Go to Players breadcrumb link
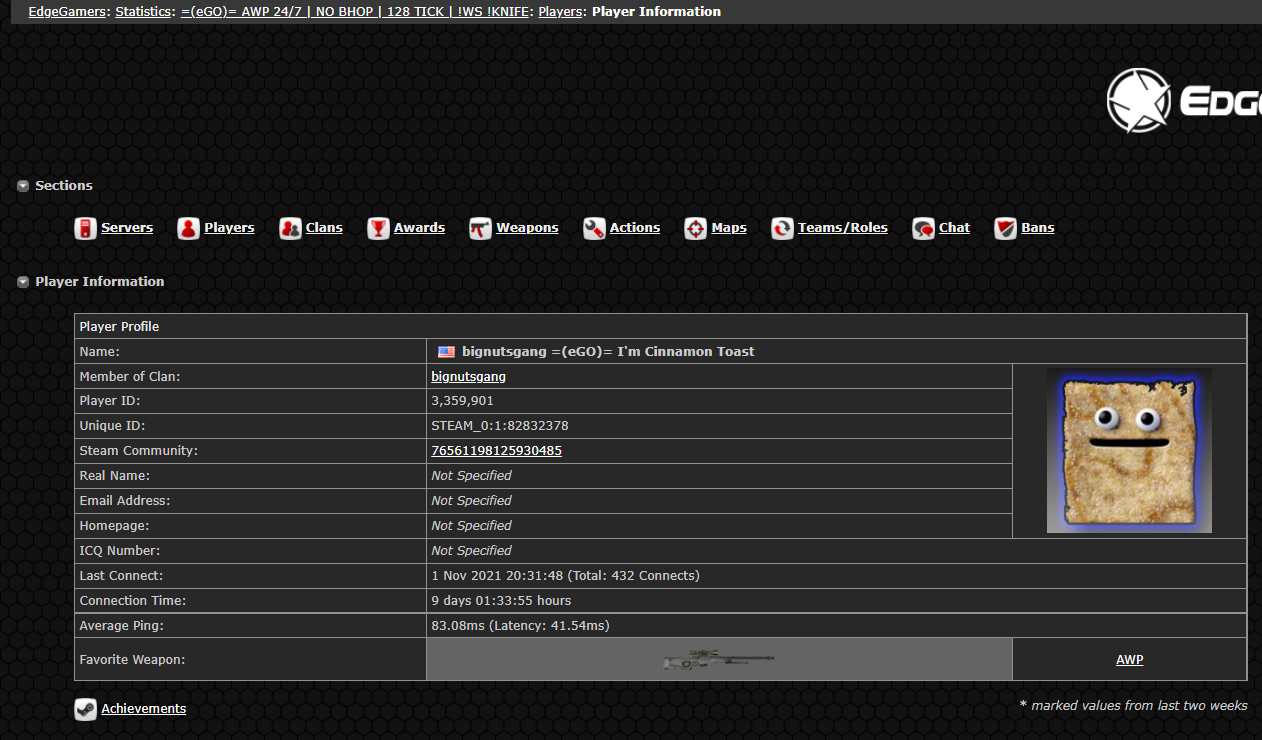The height and width of the screenshot is (740, 1262). click(x=560, y=12)
